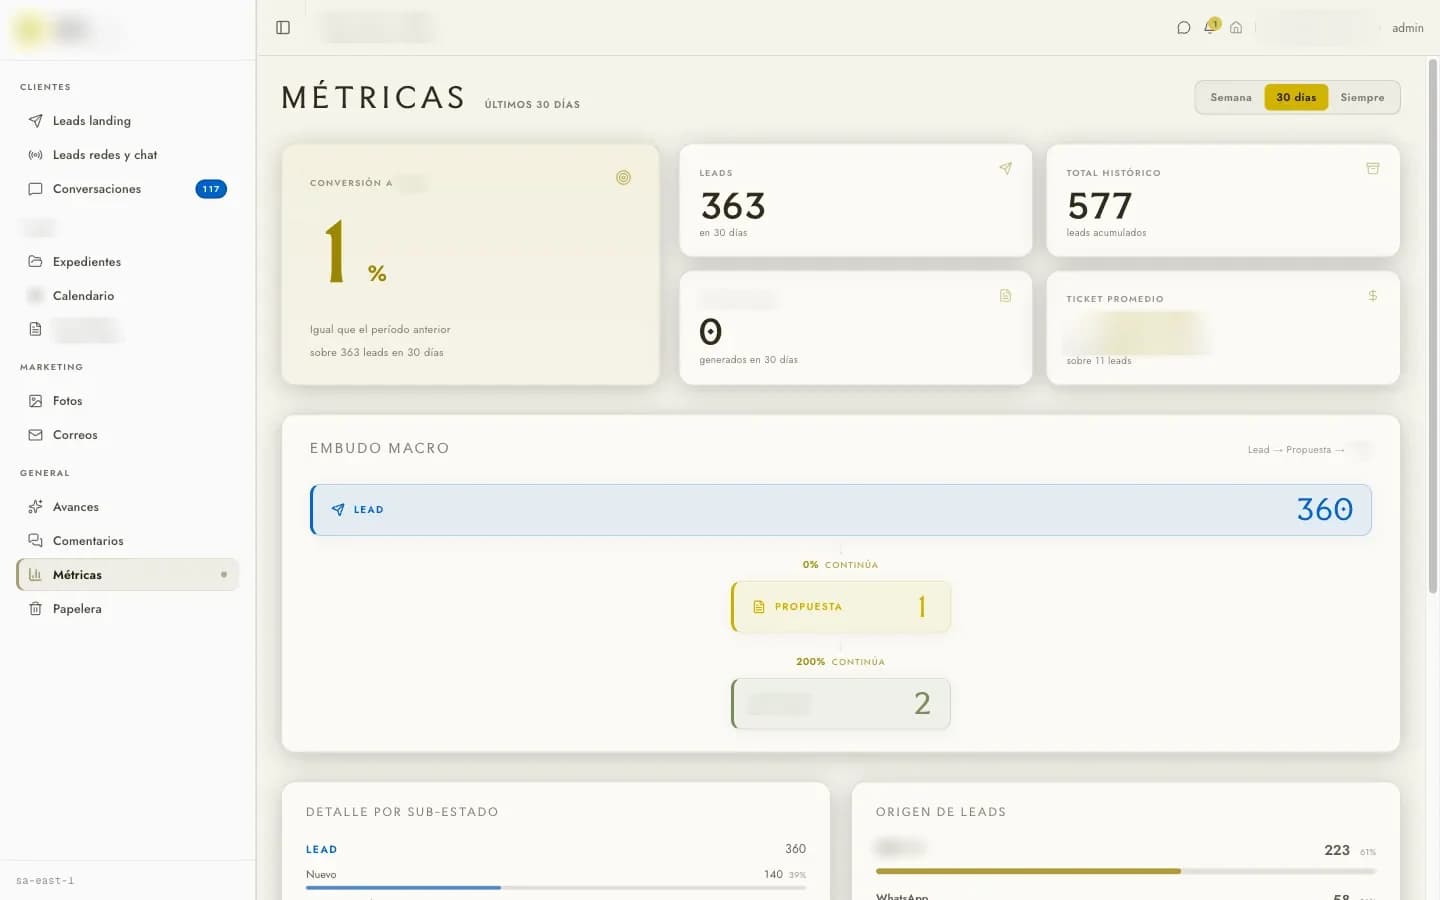Click the target icon in Conversión card
Image resolution: width=1440 pixels, height=900 pixels.
click(623, 178)
